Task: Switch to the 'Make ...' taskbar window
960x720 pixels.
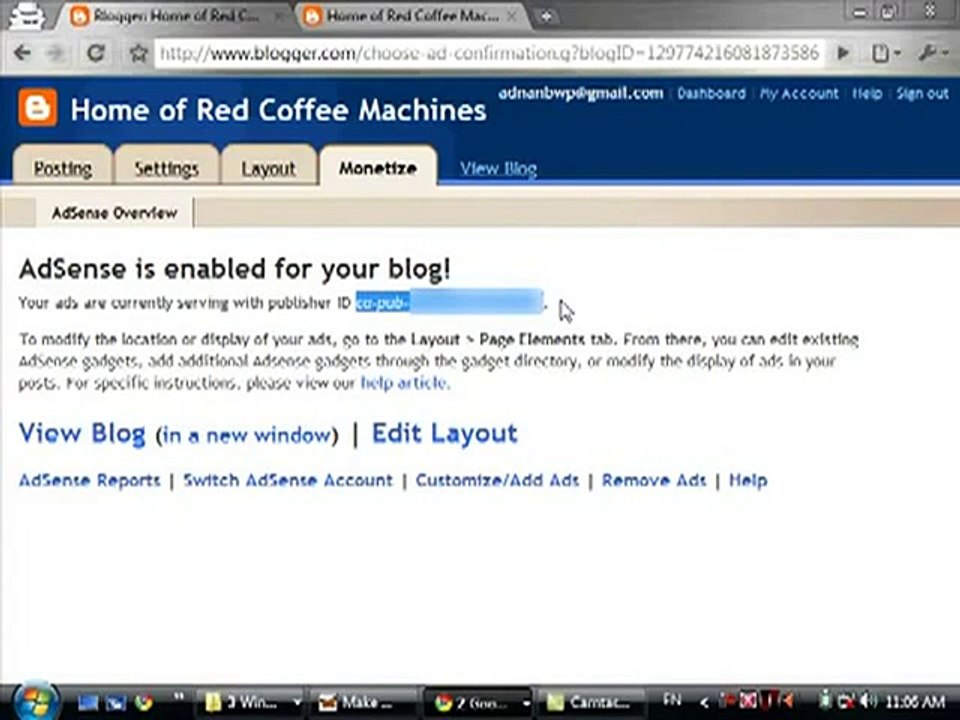Action: (364, 702)
